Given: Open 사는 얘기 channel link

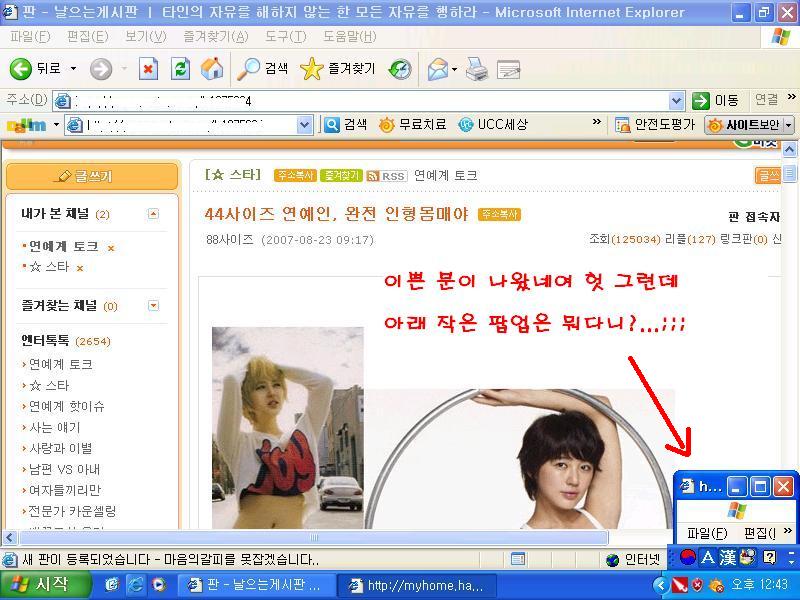Looking at the screenshot, I should pyautogui.click(x=55, y=428).
